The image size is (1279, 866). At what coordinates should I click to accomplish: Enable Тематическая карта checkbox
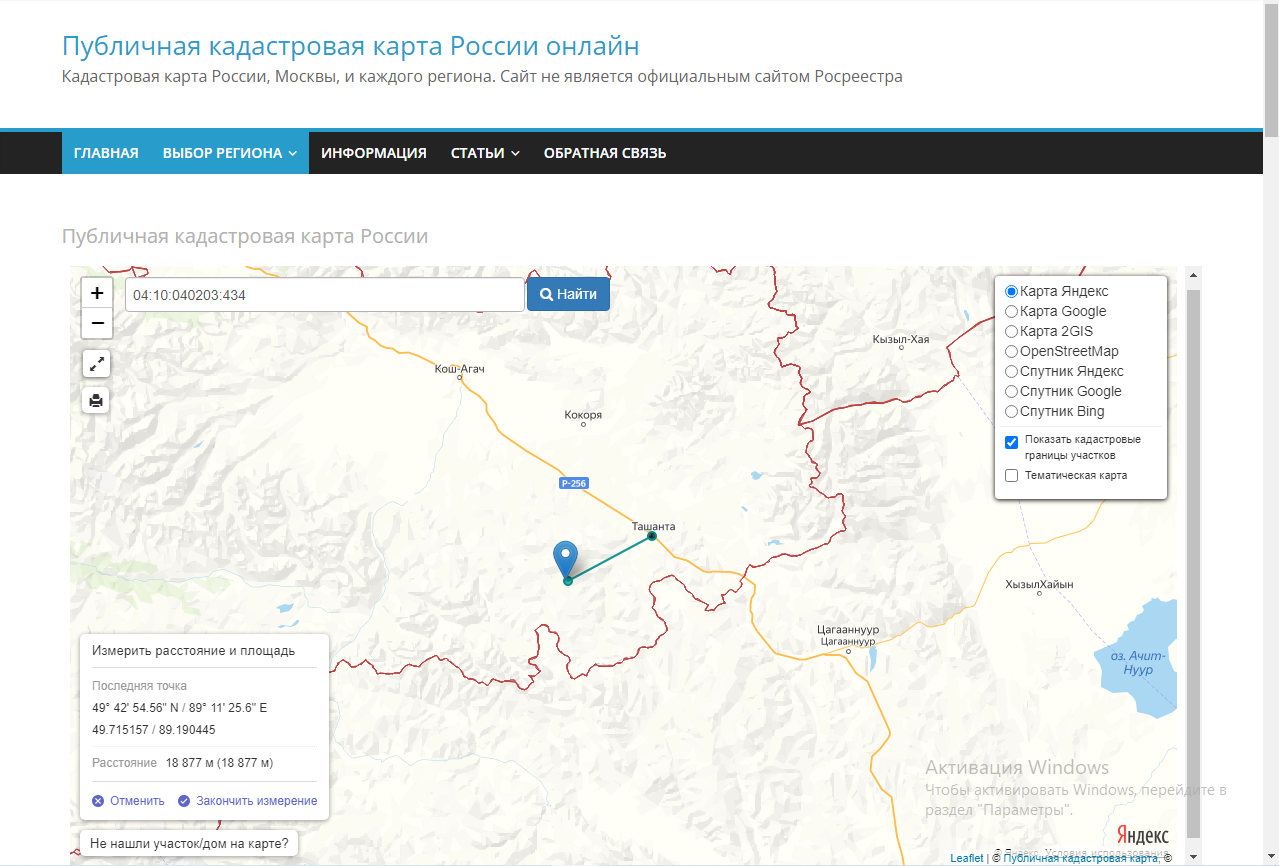1011,475
